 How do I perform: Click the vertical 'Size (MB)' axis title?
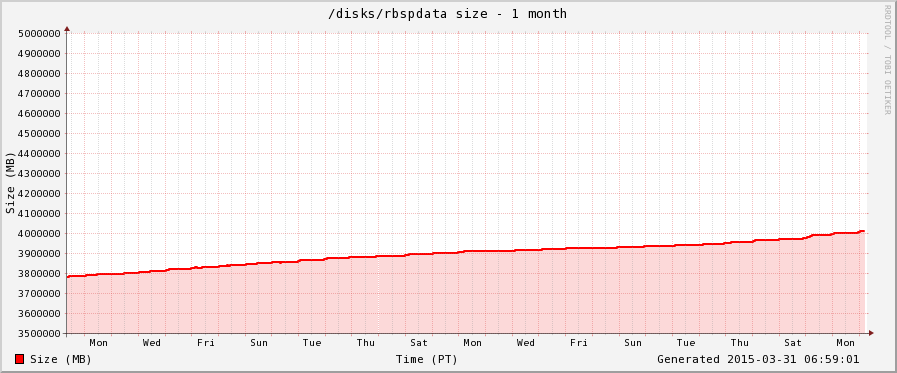pyautogui.click(x=10, y=183)
